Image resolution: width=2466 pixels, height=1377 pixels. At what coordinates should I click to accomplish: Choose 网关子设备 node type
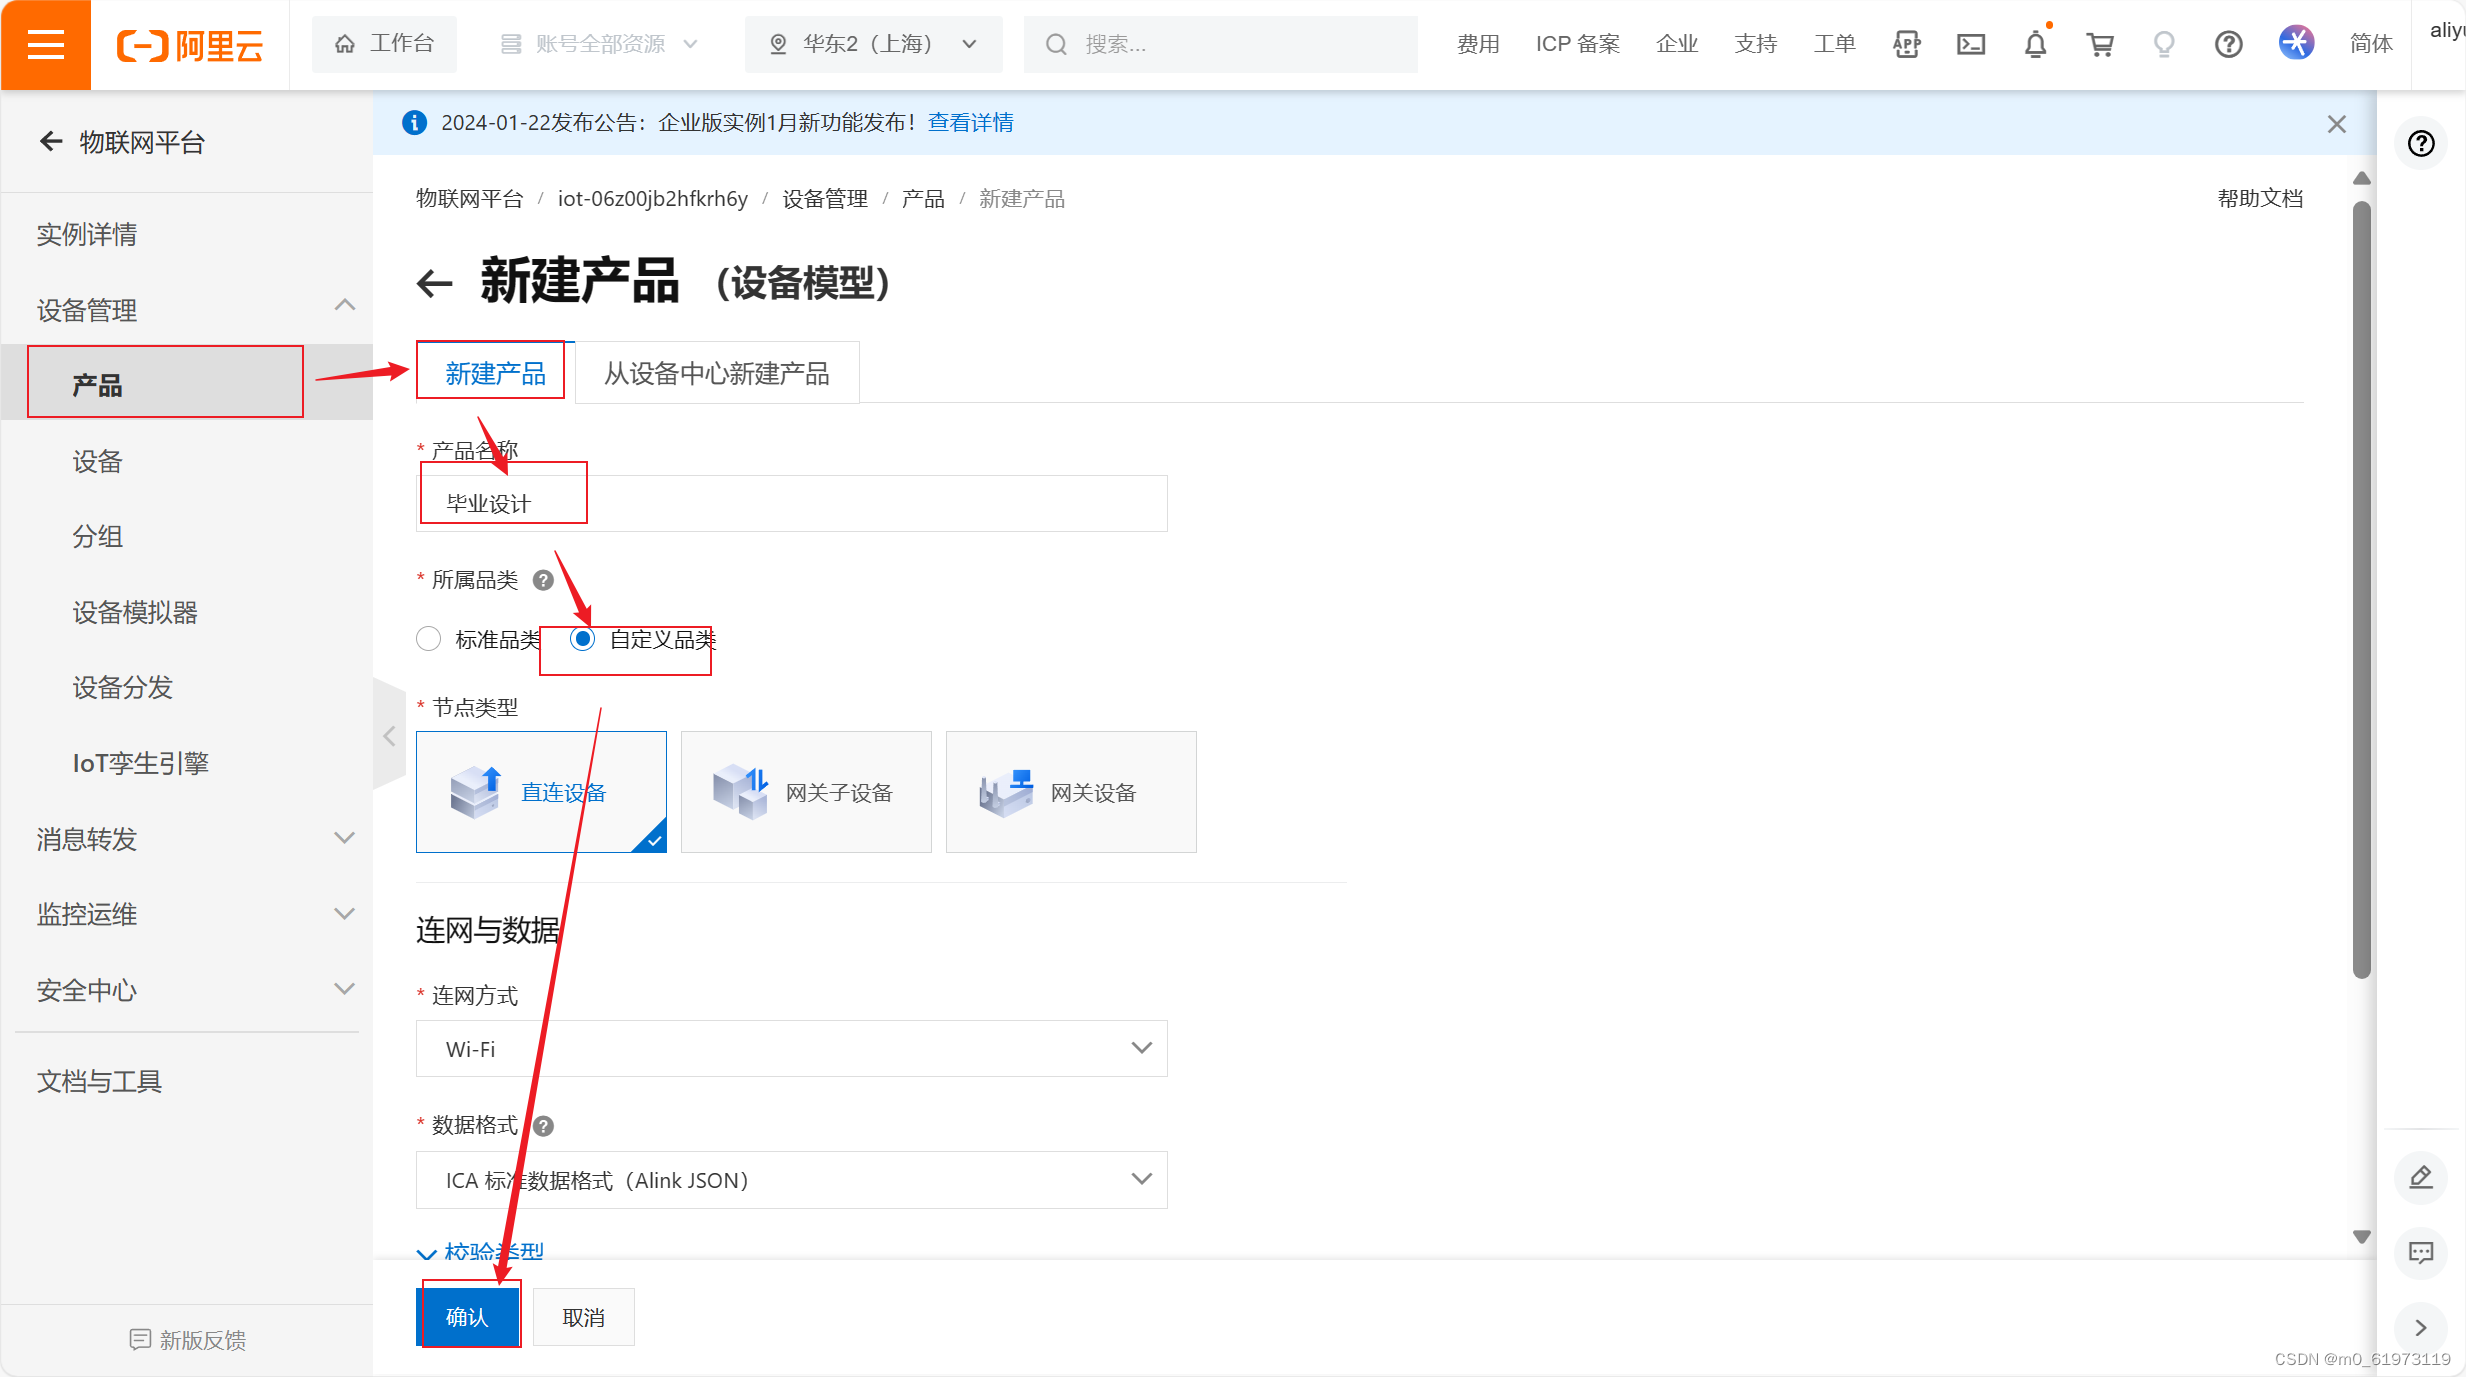(806, 792)
